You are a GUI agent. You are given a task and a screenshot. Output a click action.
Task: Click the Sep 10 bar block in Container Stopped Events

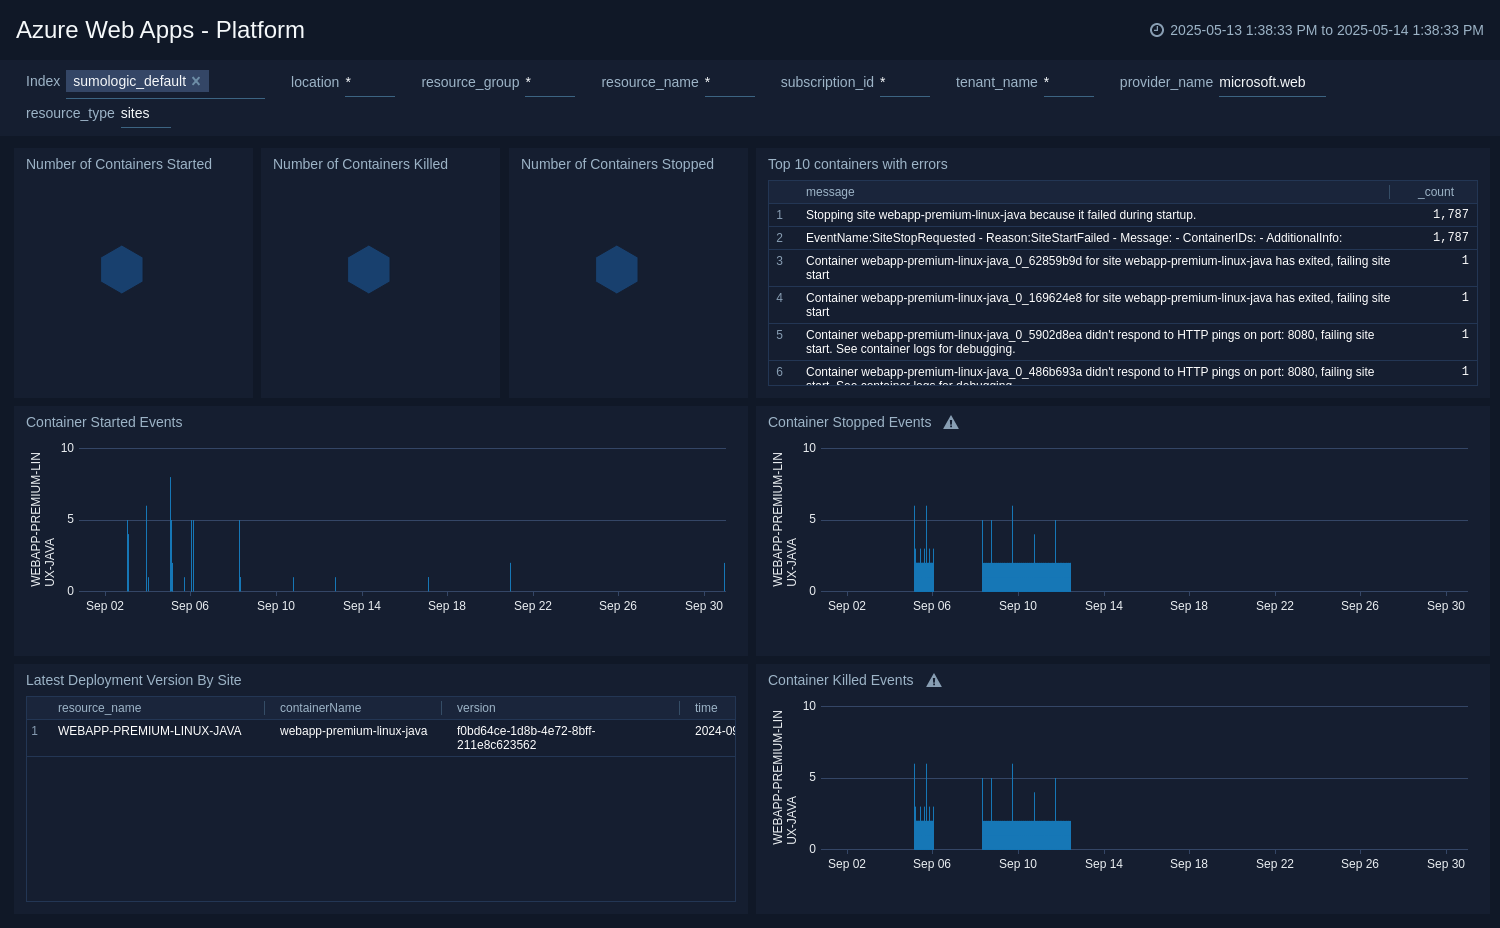pos(1026,577)
